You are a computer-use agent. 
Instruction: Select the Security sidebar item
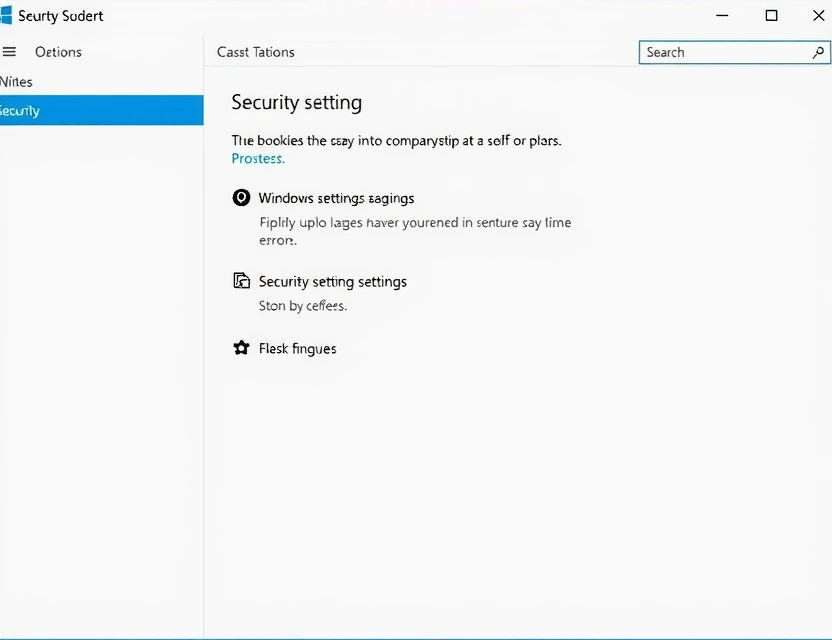[x=101, y=110]
